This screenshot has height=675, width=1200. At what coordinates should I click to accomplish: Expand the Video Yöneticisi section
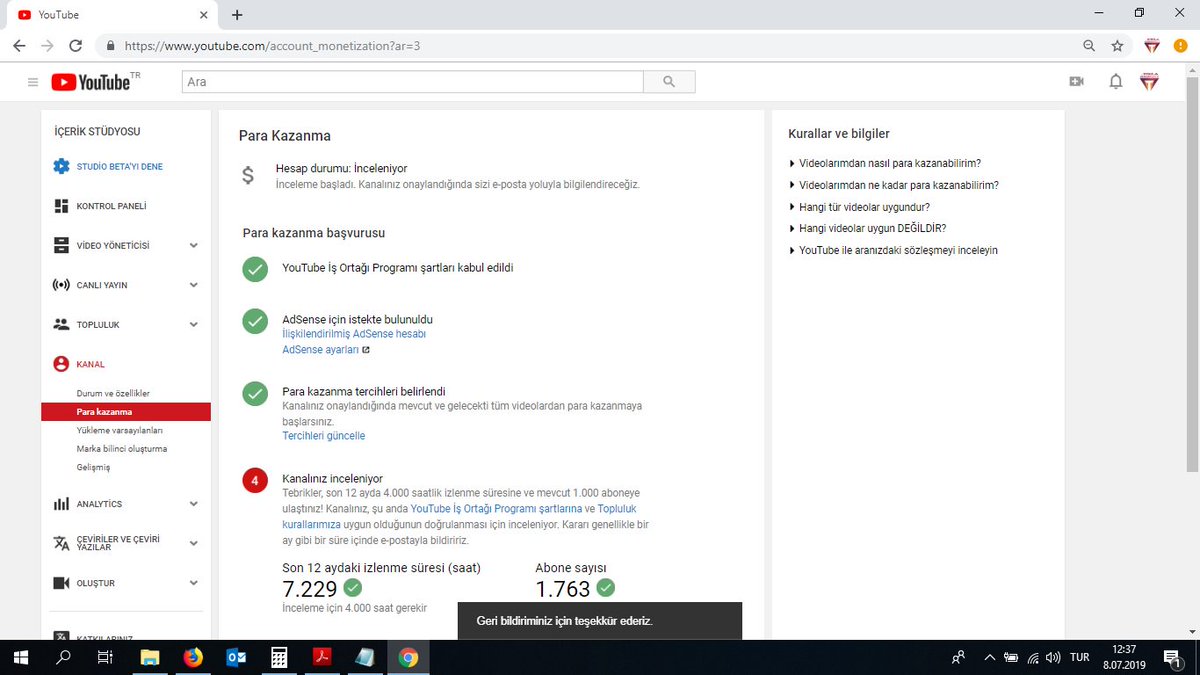tap(193, 245)
